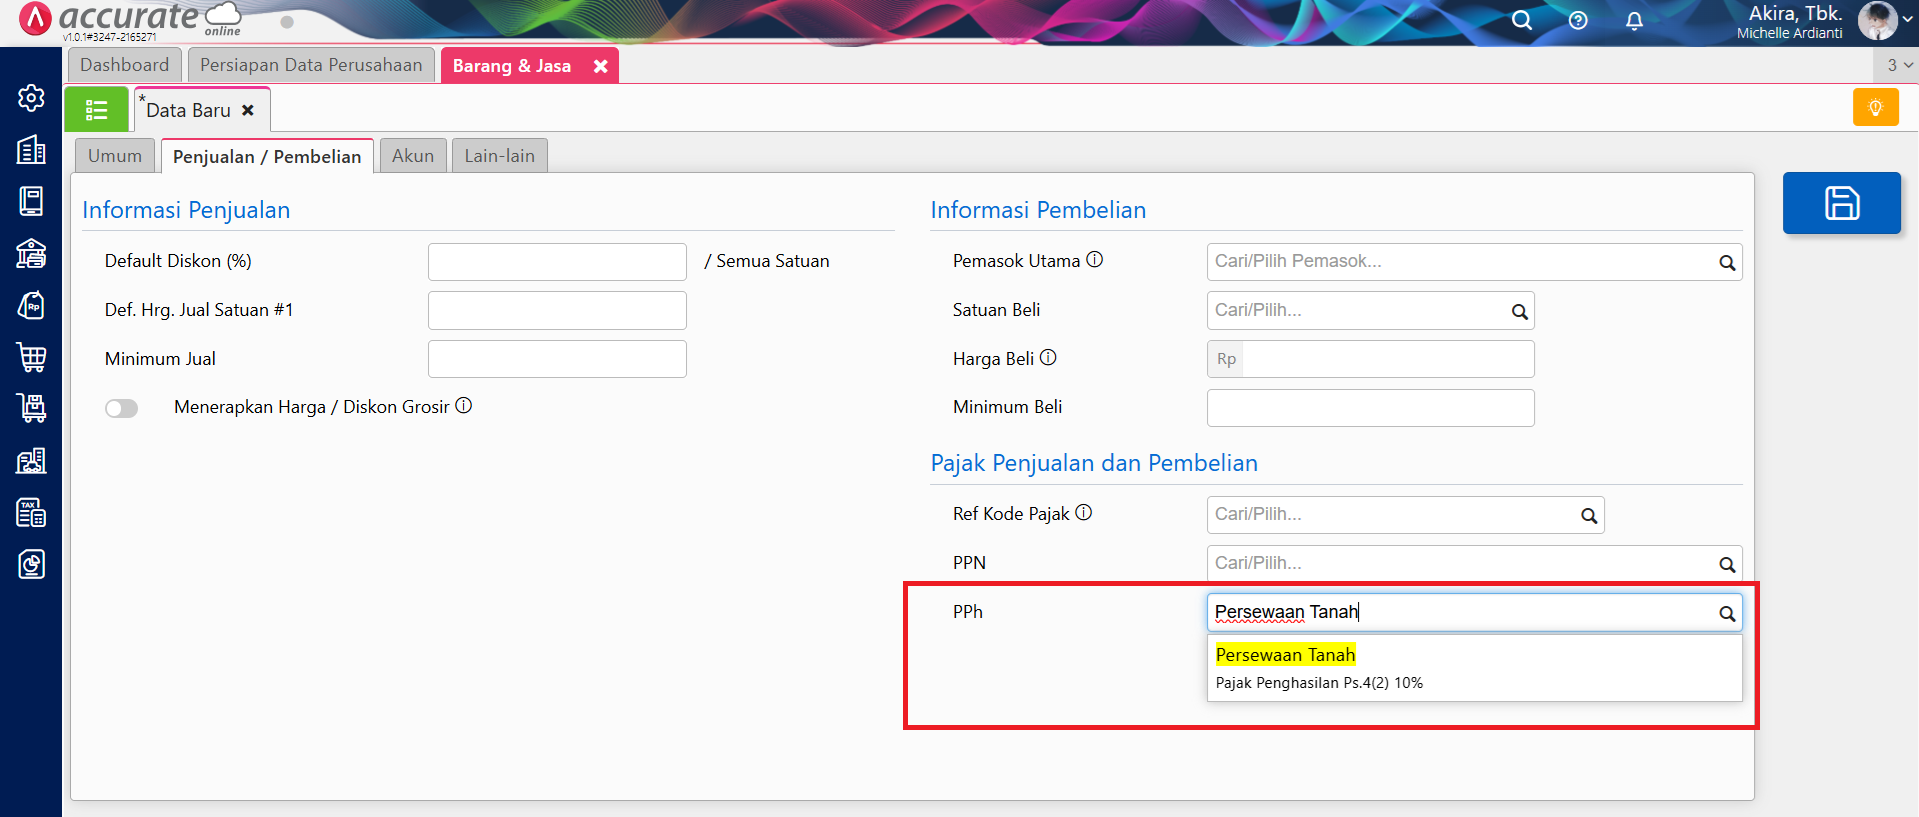Expand the open tabs counter dropdown
The width and height of the screenshot is (1919, 817).
[1898, 65]
